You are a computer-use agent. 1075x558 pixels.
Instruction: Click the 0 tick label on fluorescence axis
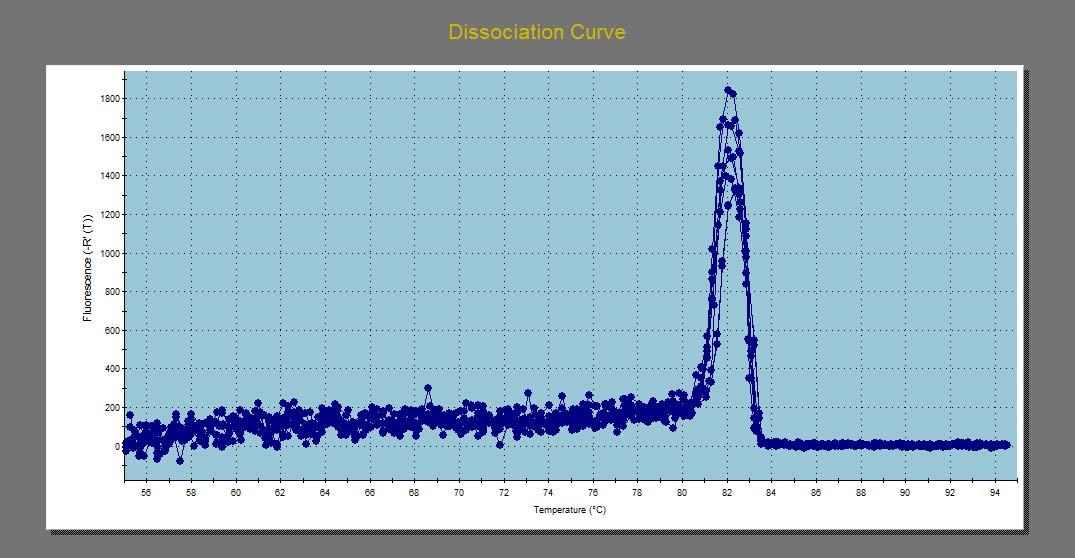click(x=116, y=447)
